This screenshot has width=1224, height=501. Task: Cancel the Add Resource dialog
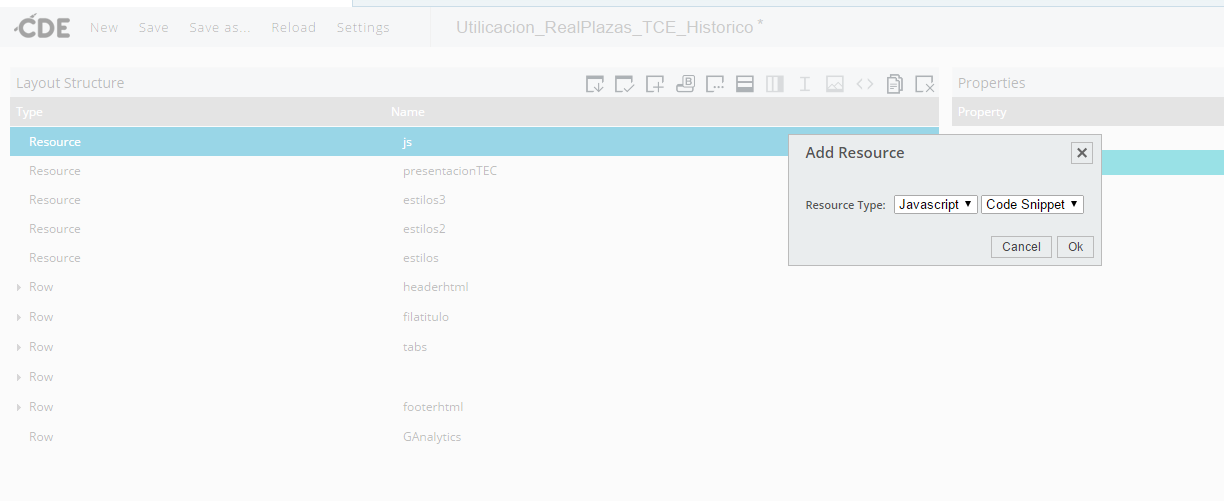1021,247
